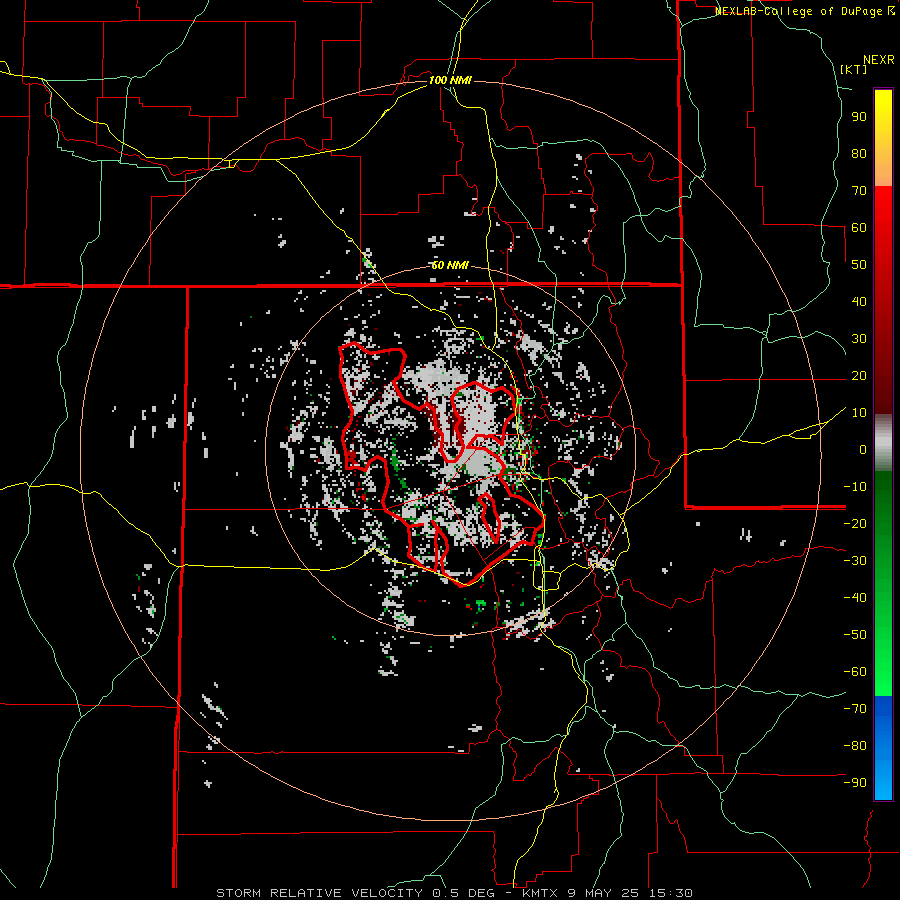Click the -40 value on the velocity scale
Viewport: 900px width, 900px height.
(x=855, y=598)
